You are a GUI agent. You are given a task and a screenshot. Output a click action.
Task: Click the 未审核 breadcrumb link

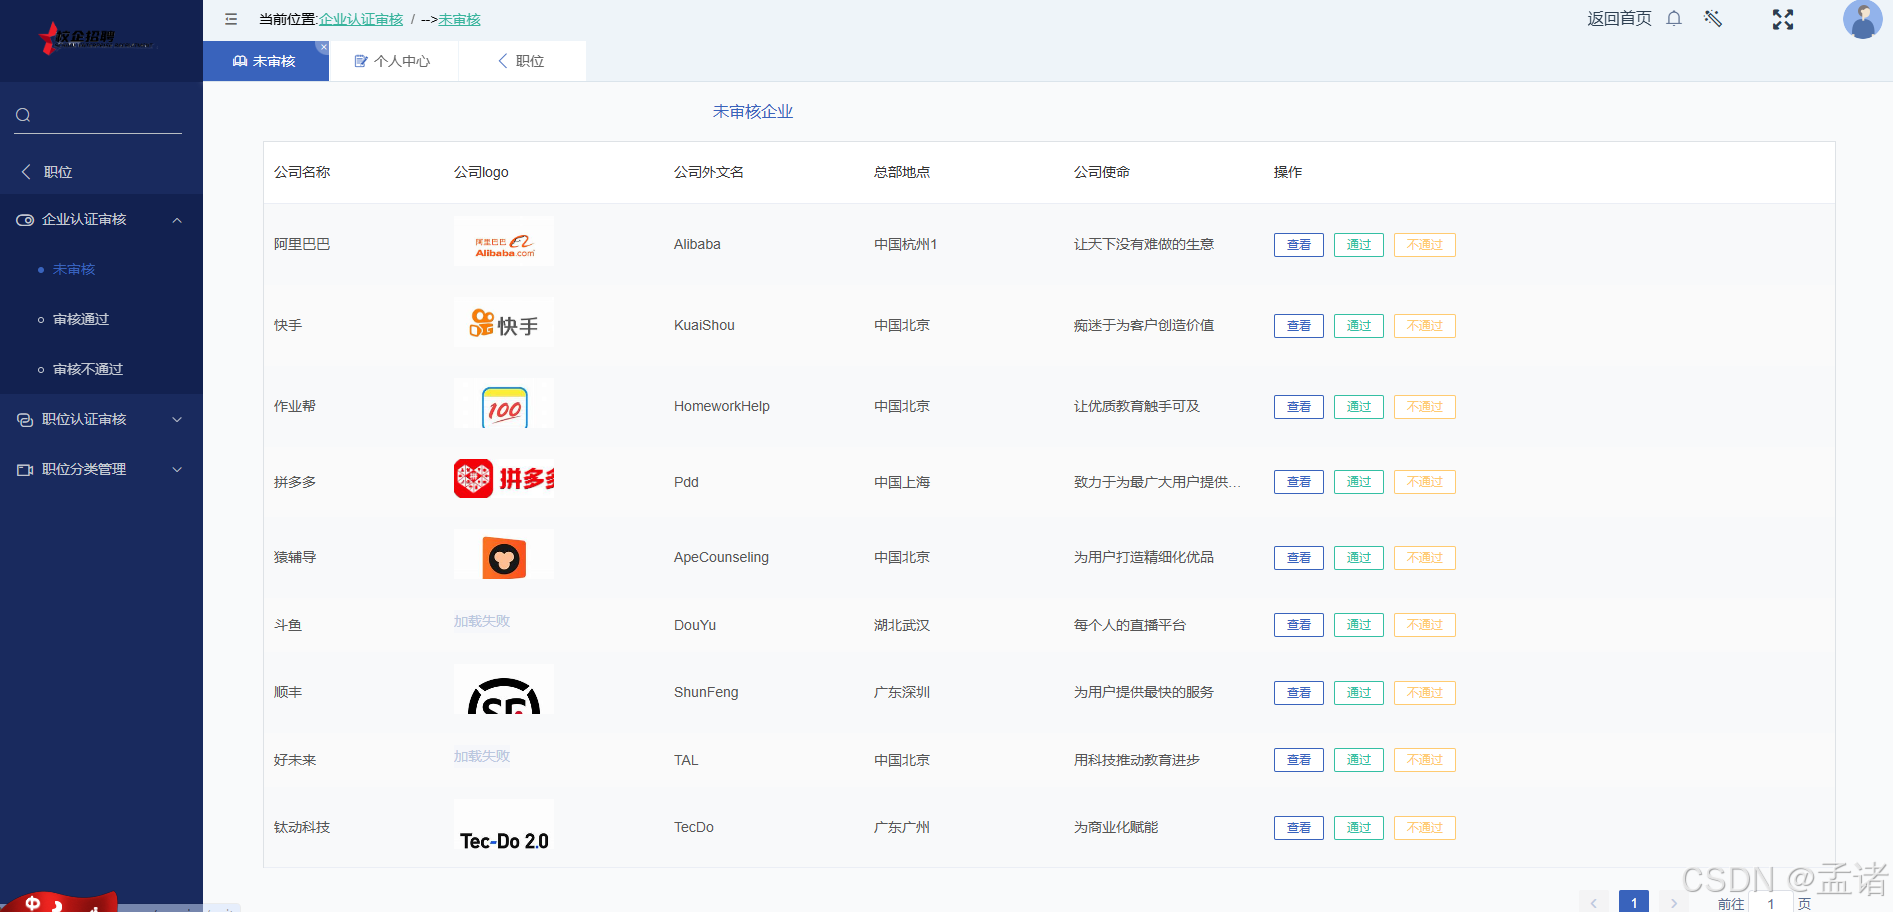point(459,19)
